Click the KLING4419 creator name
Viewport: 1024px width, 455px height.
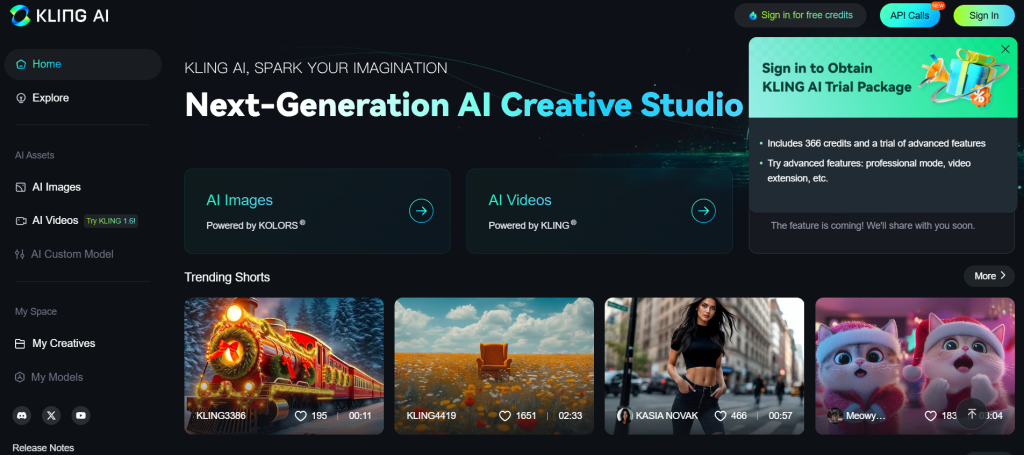[x=431, y=416]
